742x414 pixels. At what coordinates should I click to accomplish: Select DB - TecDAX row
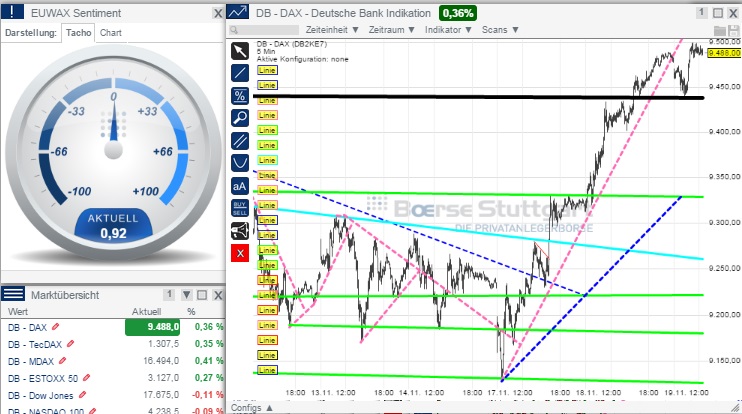pyautogui.click(x=113, y=344)
